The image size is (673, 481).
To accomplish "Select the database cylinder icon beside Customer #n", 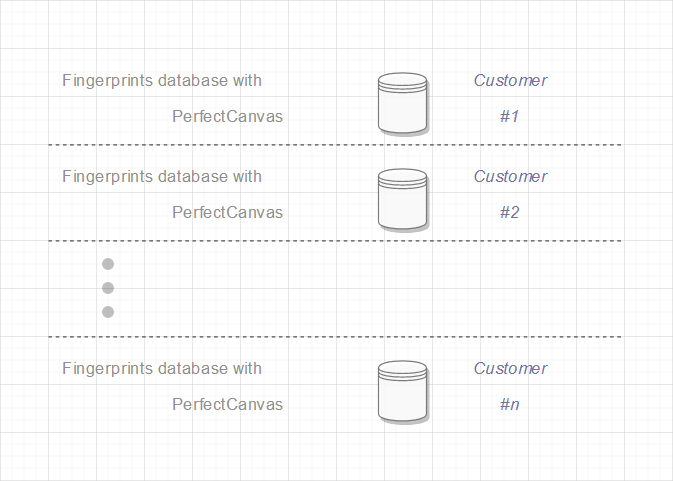I will click(x=403, y=391).
